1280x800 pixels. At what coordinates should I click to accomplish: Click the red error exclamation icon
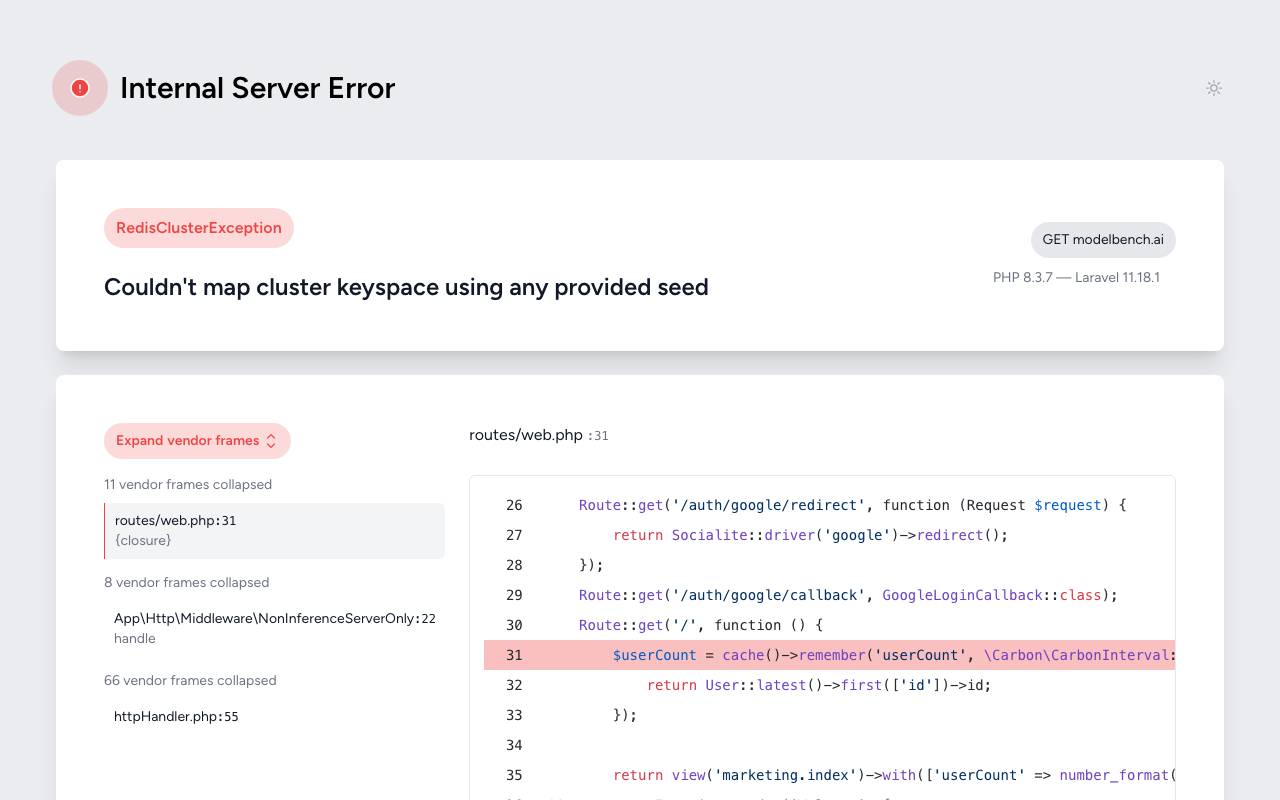[80, 88]
